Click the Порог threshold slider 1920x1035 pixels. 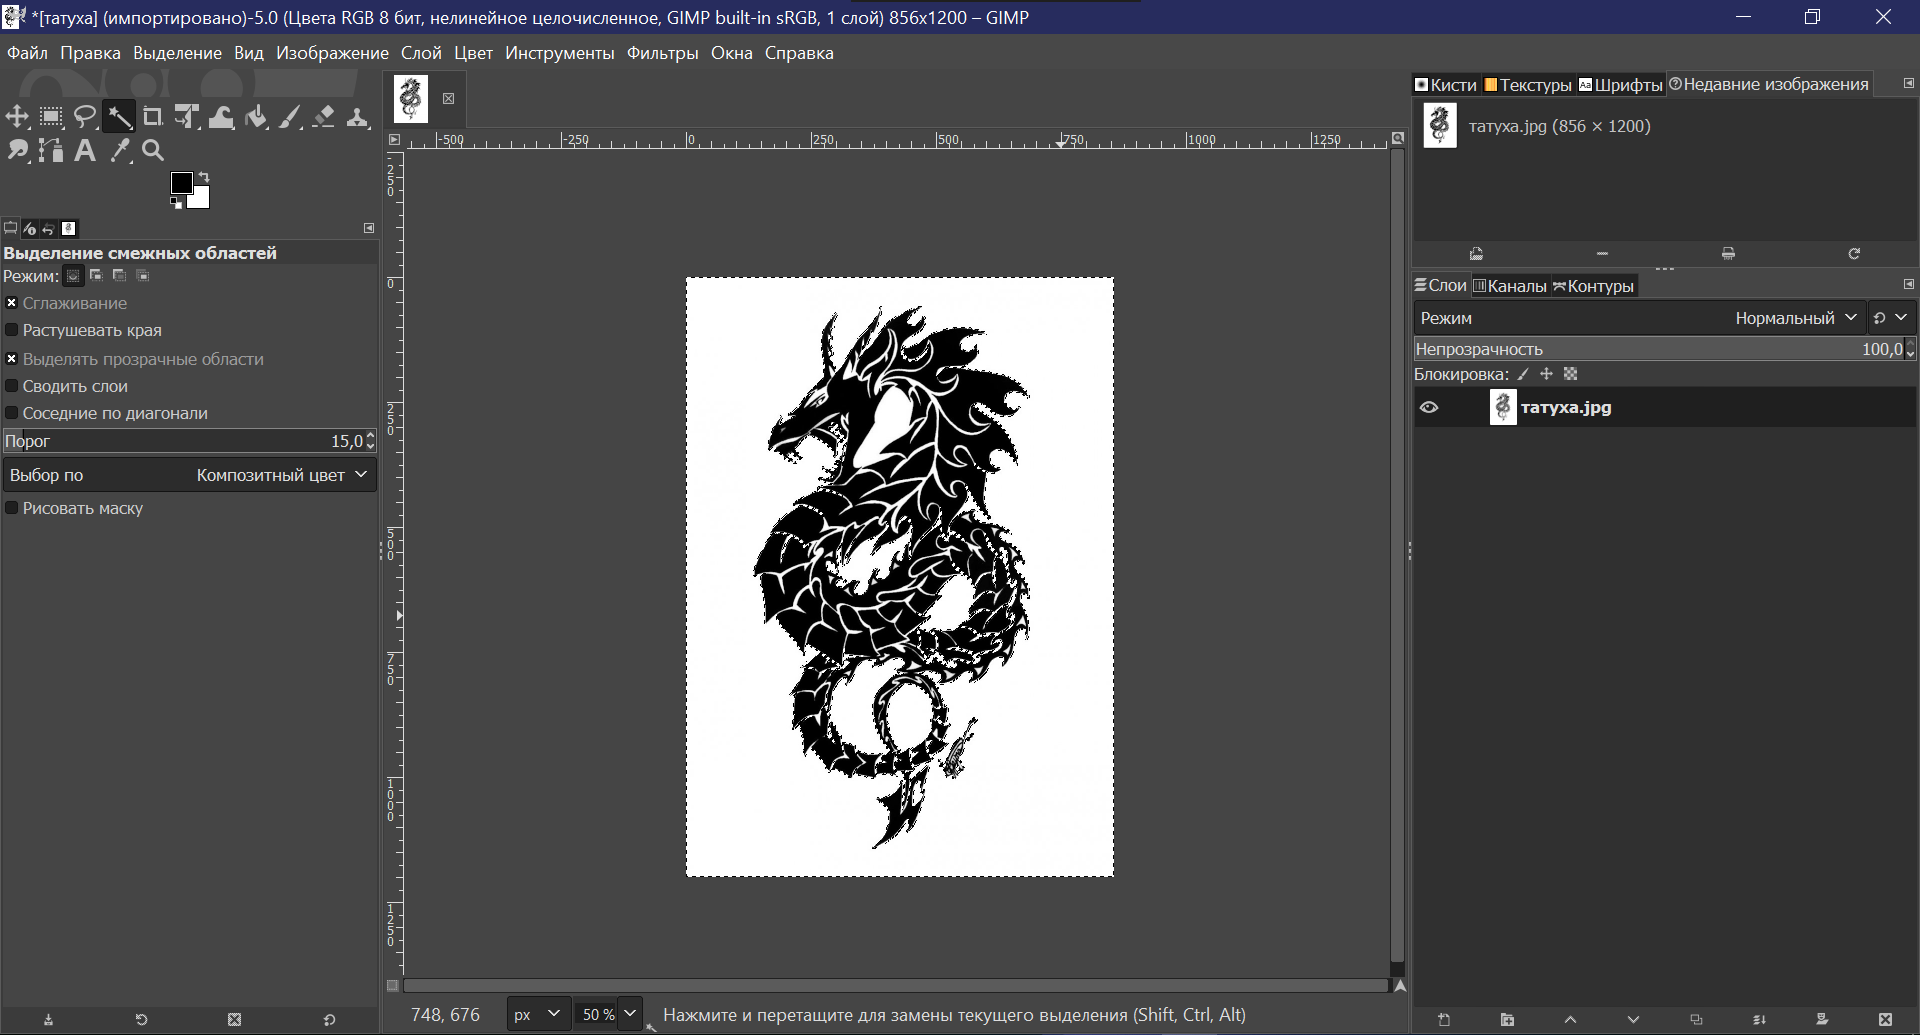(x=183, y=441)
